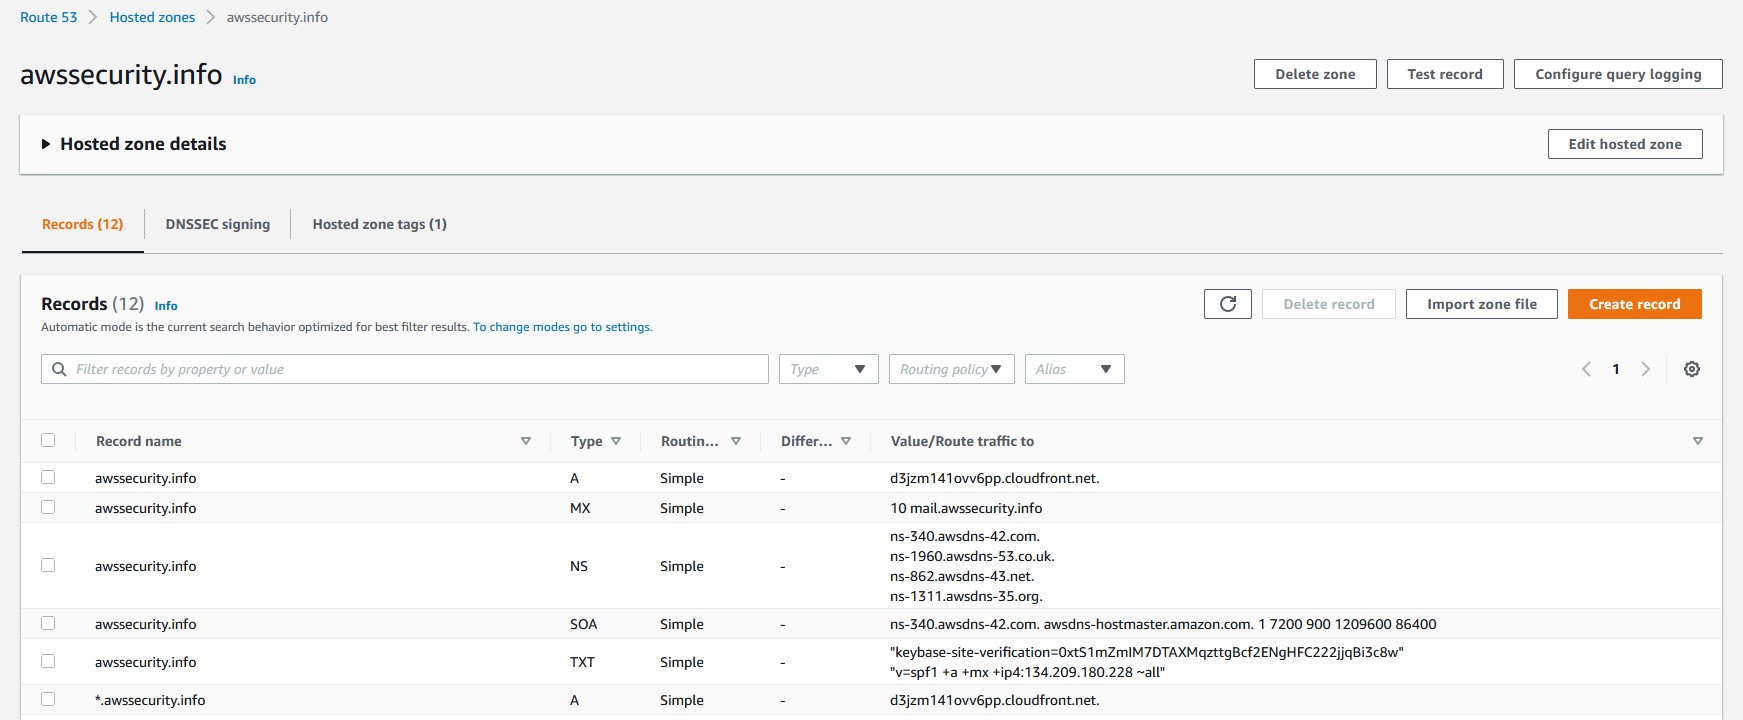Go to next page arrow
This screenshot has width=1743, height=720.
coord(1645,369)
